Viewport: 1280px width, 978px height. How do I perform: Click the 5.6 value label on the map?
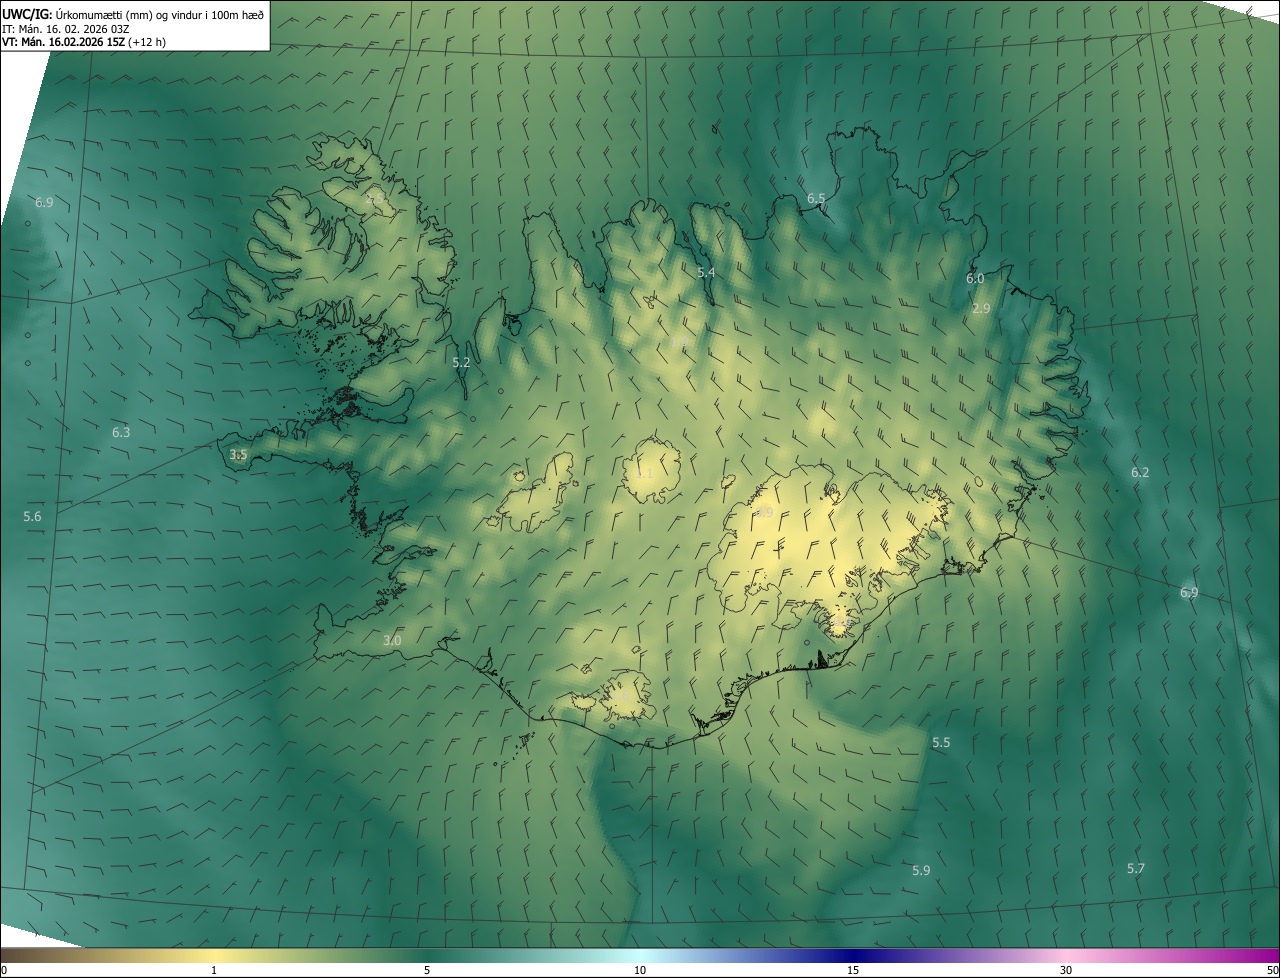tap(32, 517)
